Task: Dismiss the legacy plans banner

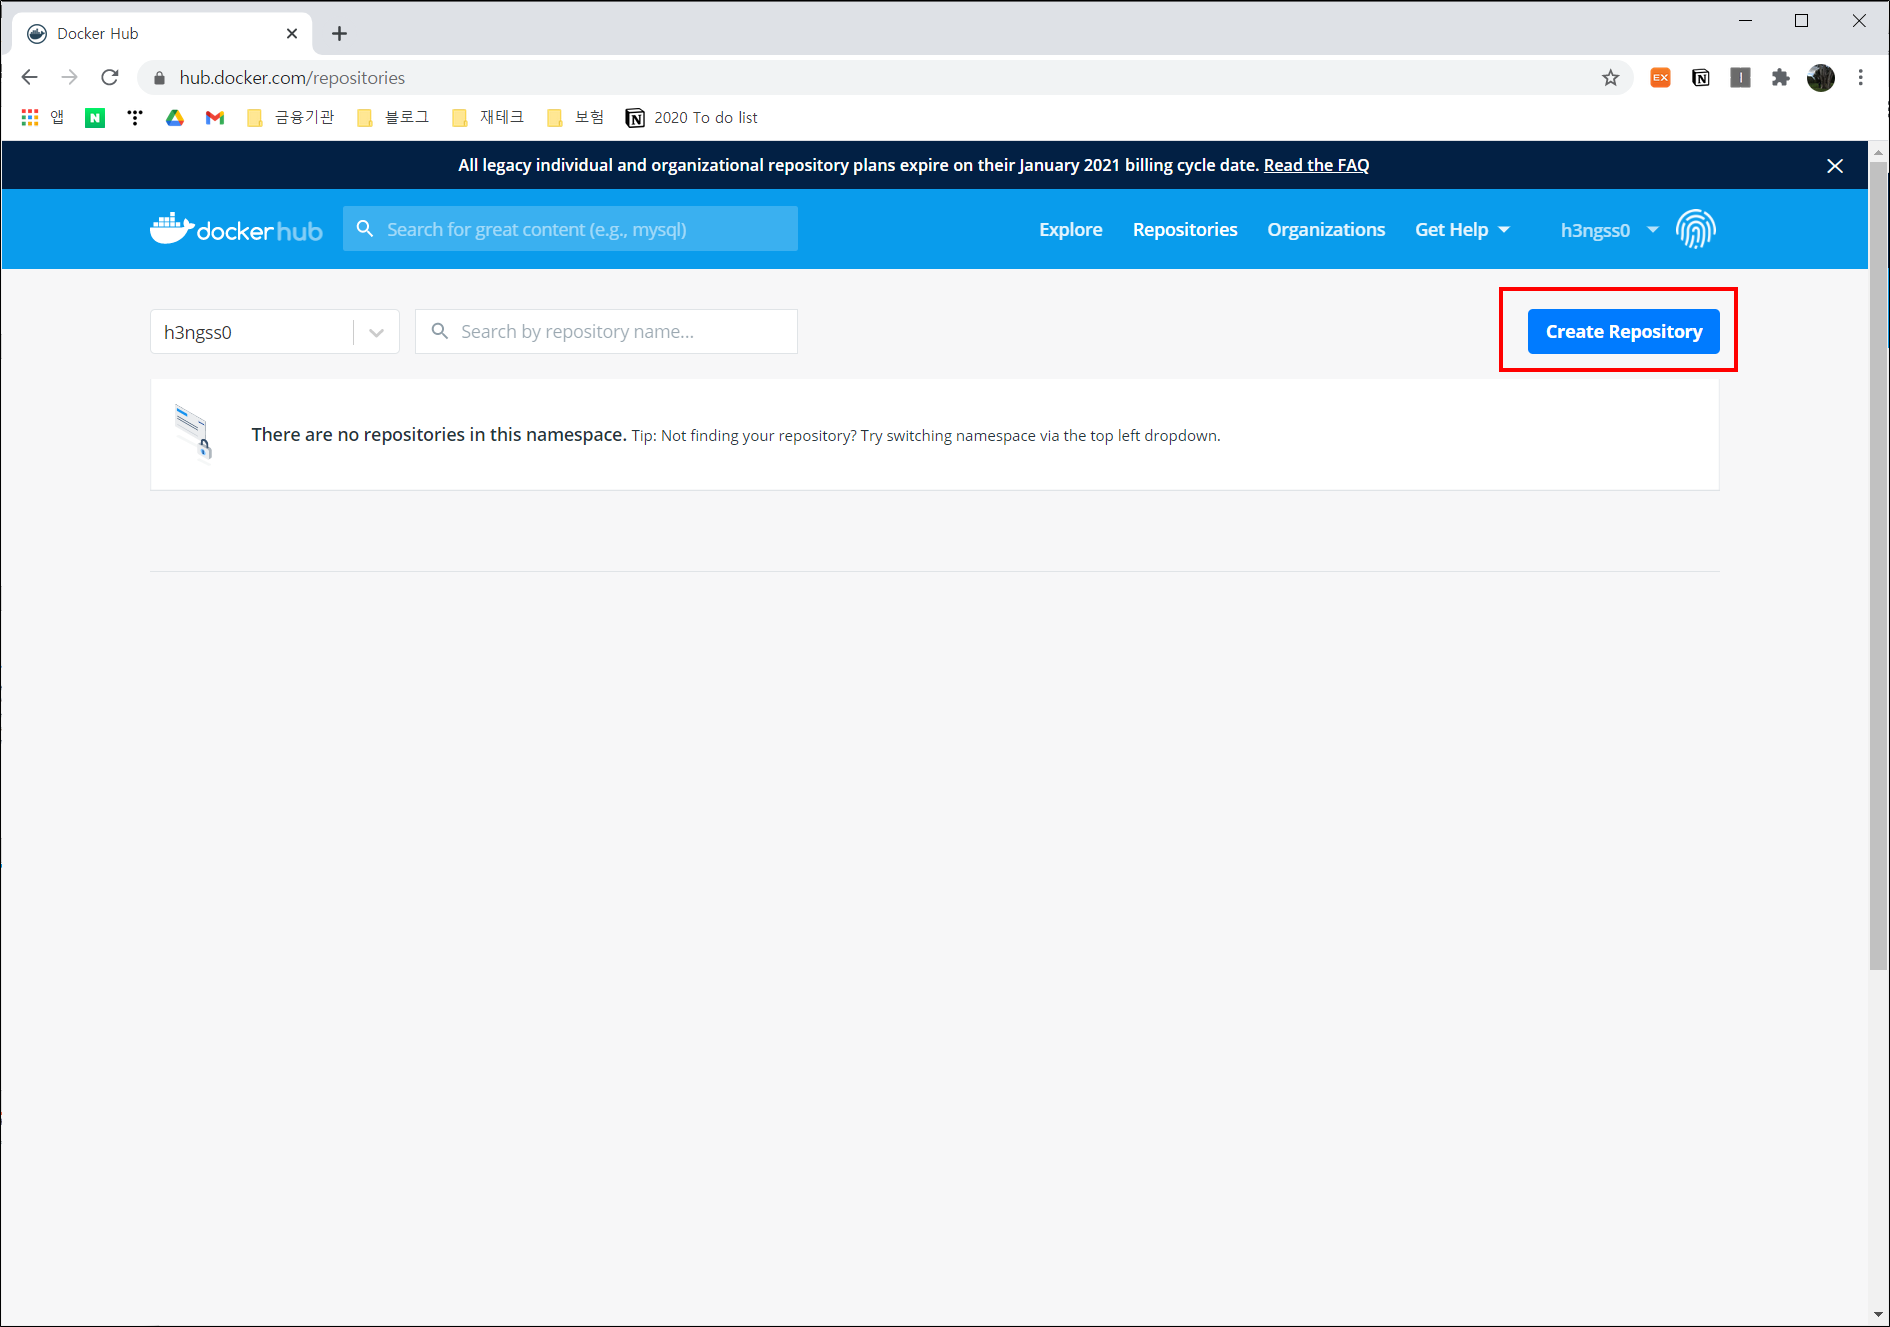Action: point(1835,166)
